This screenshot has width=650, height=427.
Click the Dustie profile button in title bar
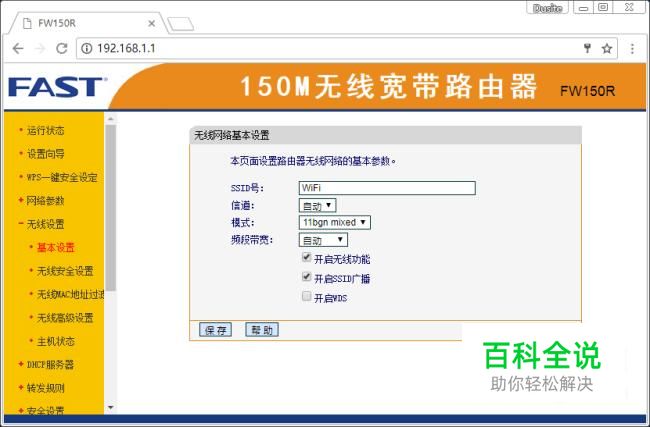point(547,8)
